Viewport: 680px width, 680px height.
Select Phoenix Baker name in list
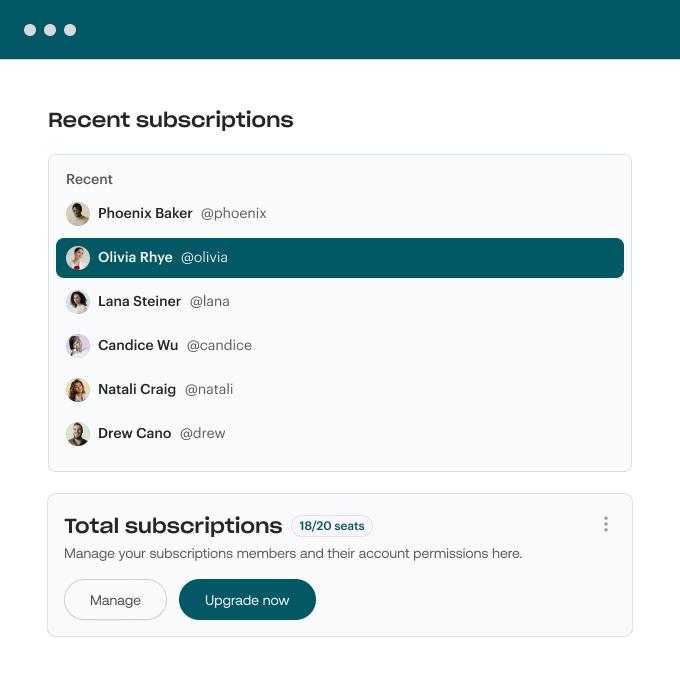coord(145,214)
